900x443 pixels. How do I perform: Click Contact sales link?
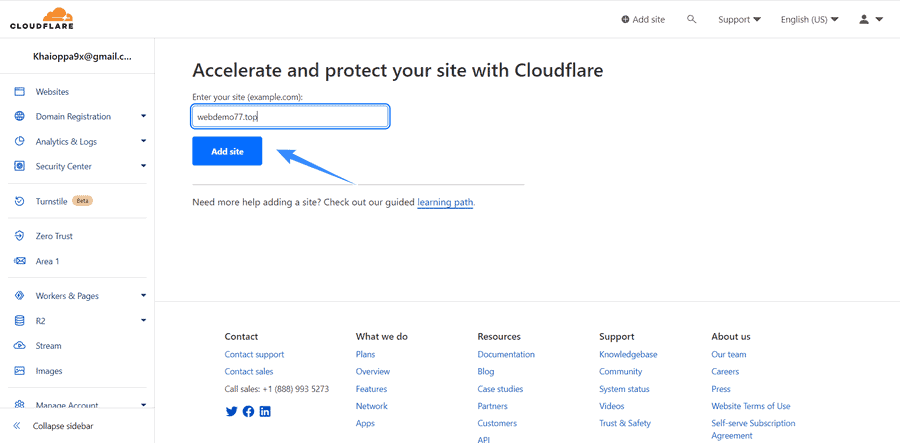[249, 372]
